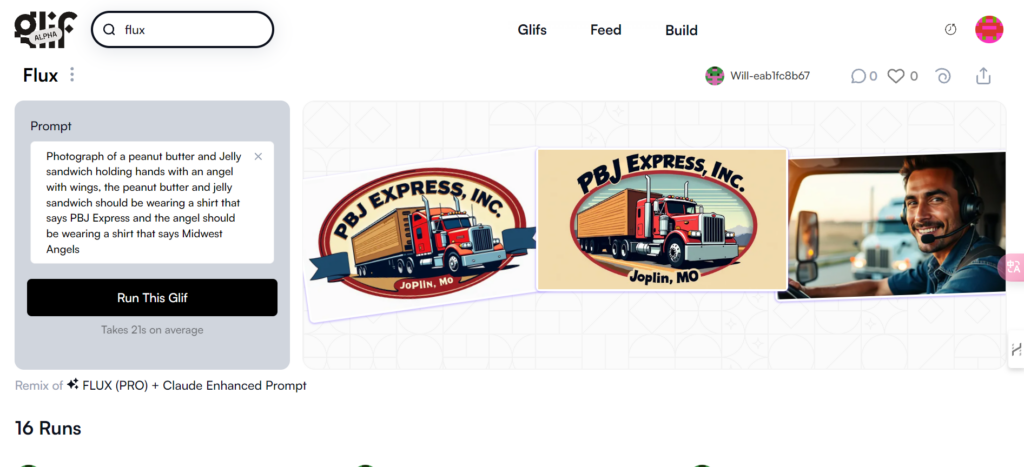Open the Will-eab1fc8b67 author profile

(x=758, y=76)
